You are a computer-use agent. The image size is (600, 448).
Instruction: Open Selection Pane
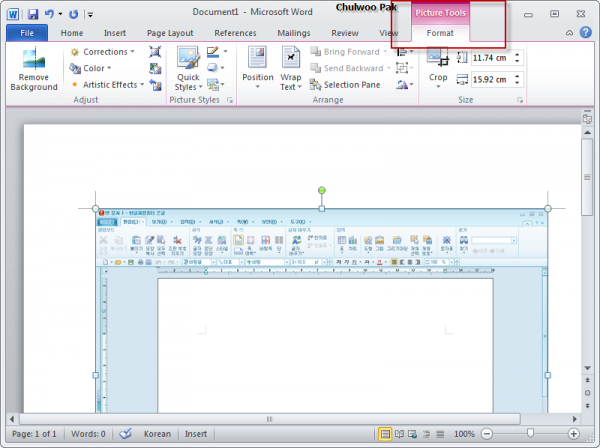pyautogui.click(x=345, y=85)
